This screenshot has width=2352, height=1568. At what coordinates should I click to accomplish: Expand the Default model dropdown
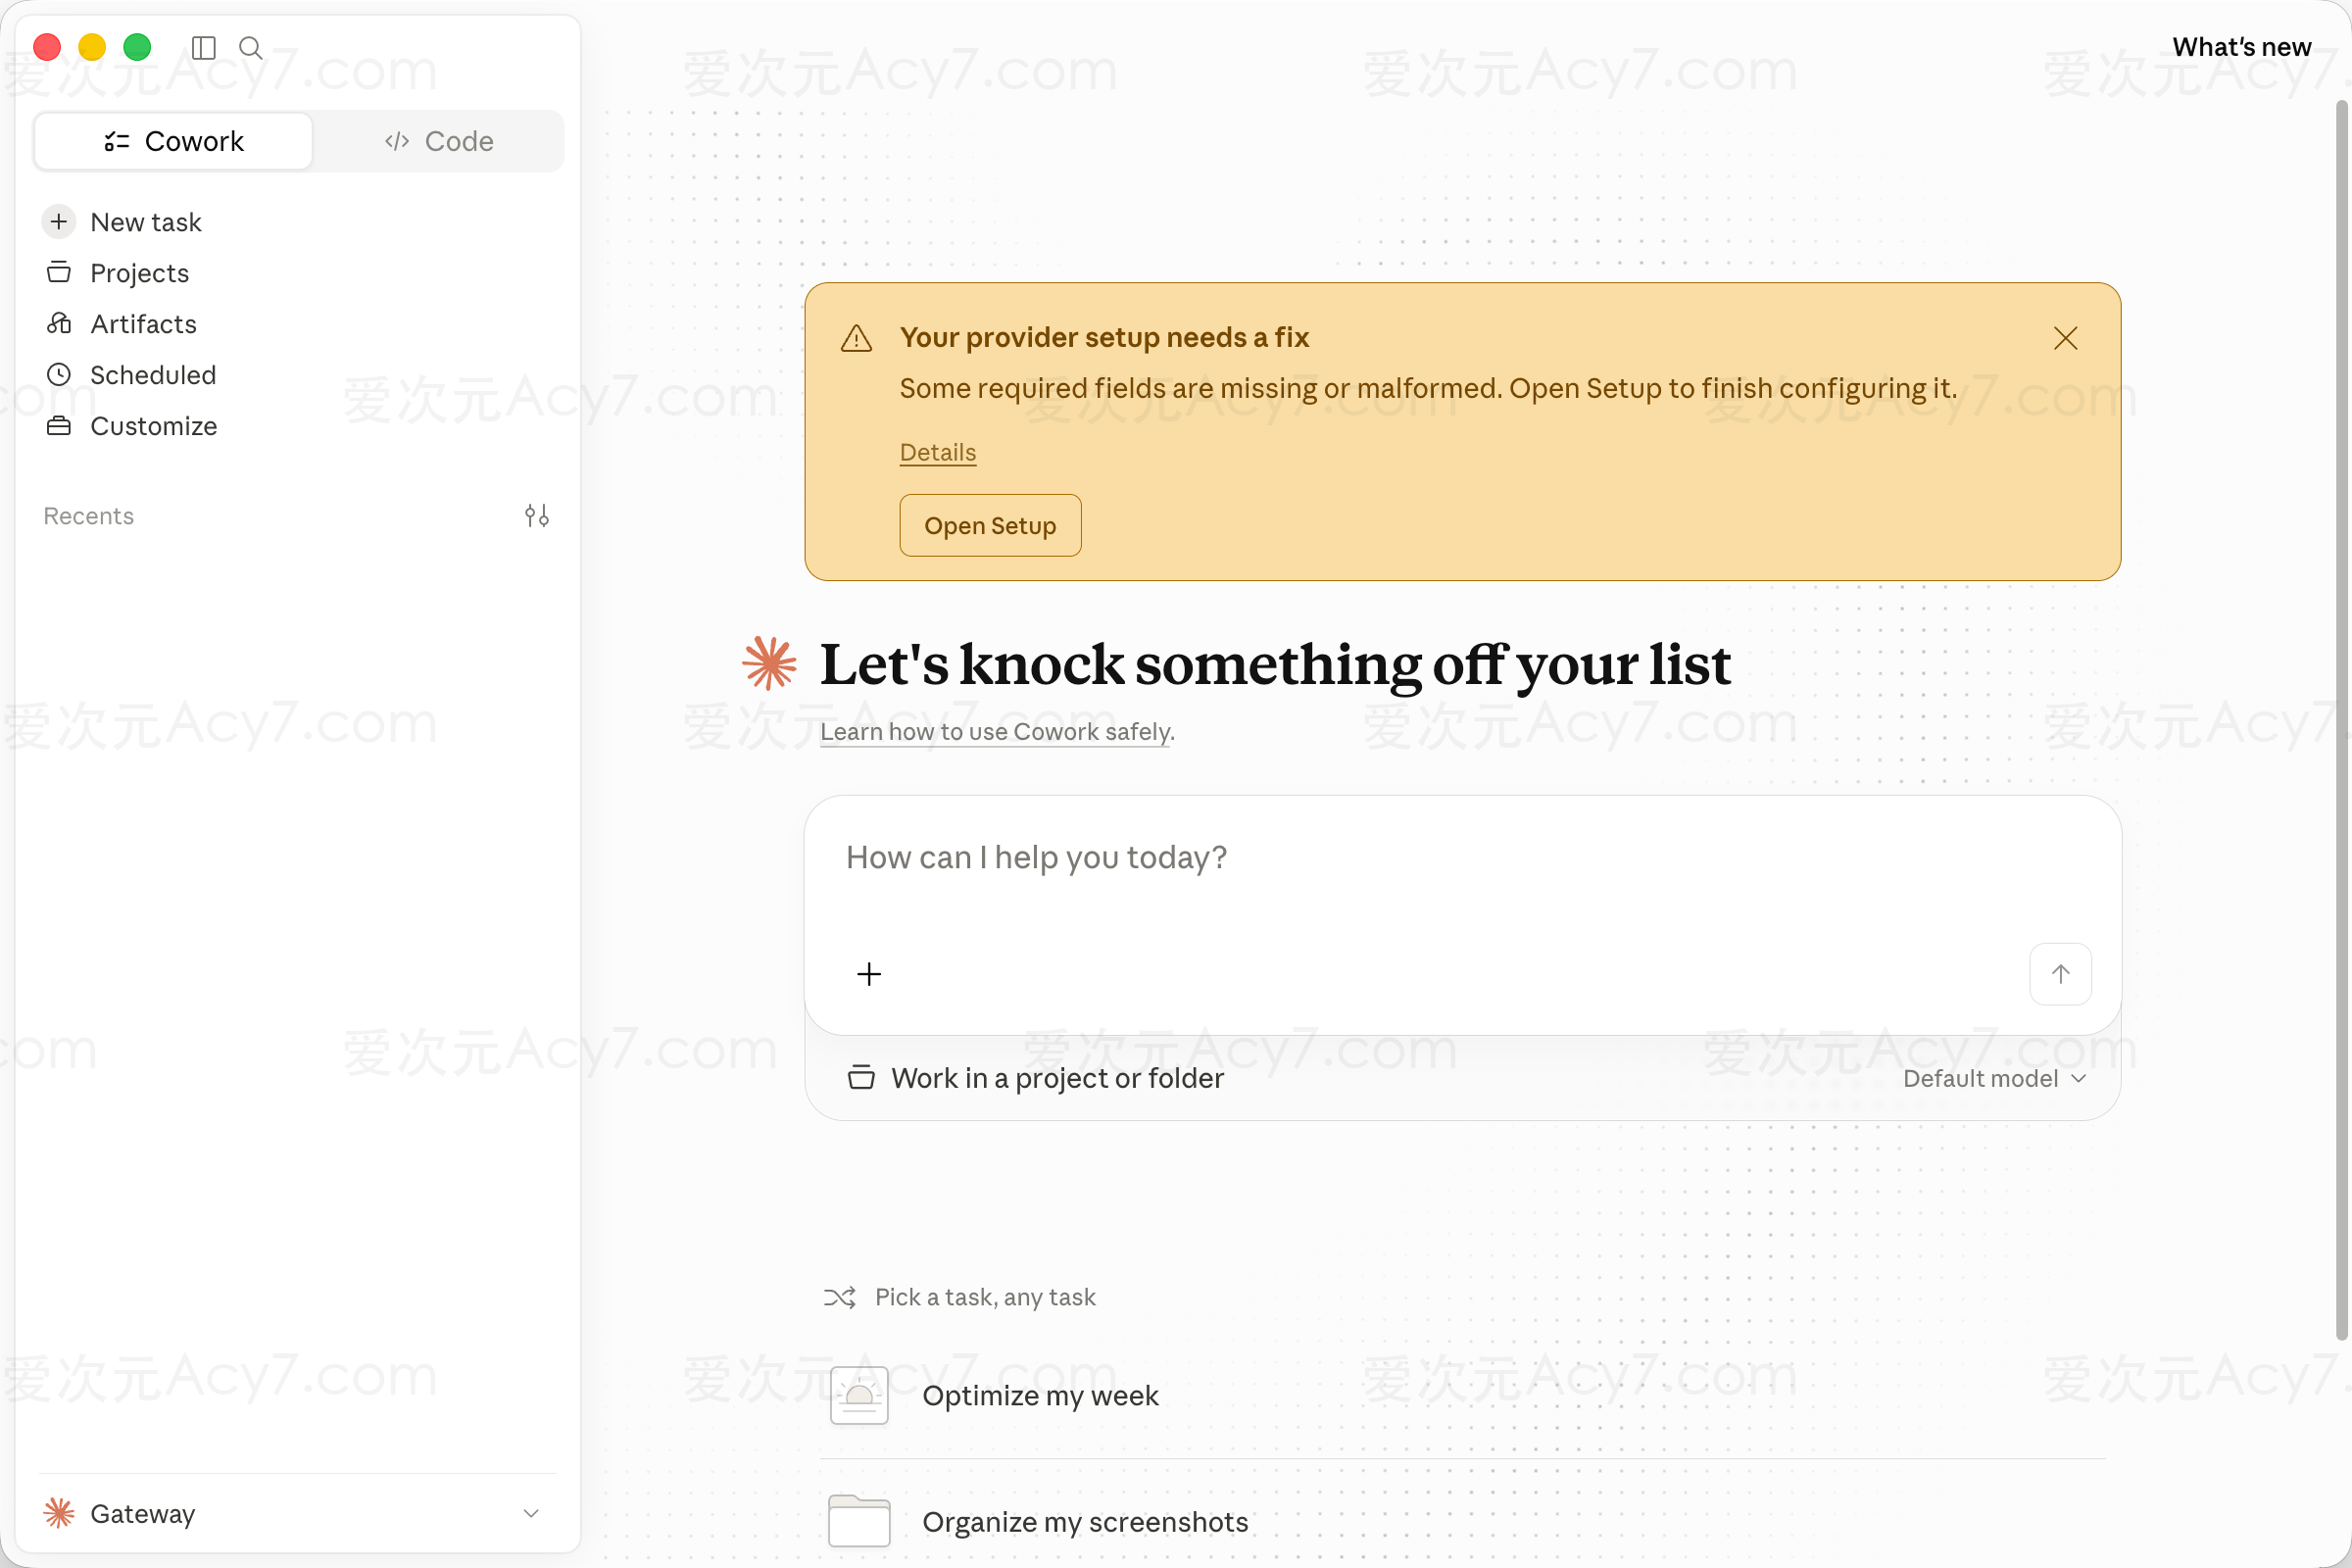tap(1993, 1078)
